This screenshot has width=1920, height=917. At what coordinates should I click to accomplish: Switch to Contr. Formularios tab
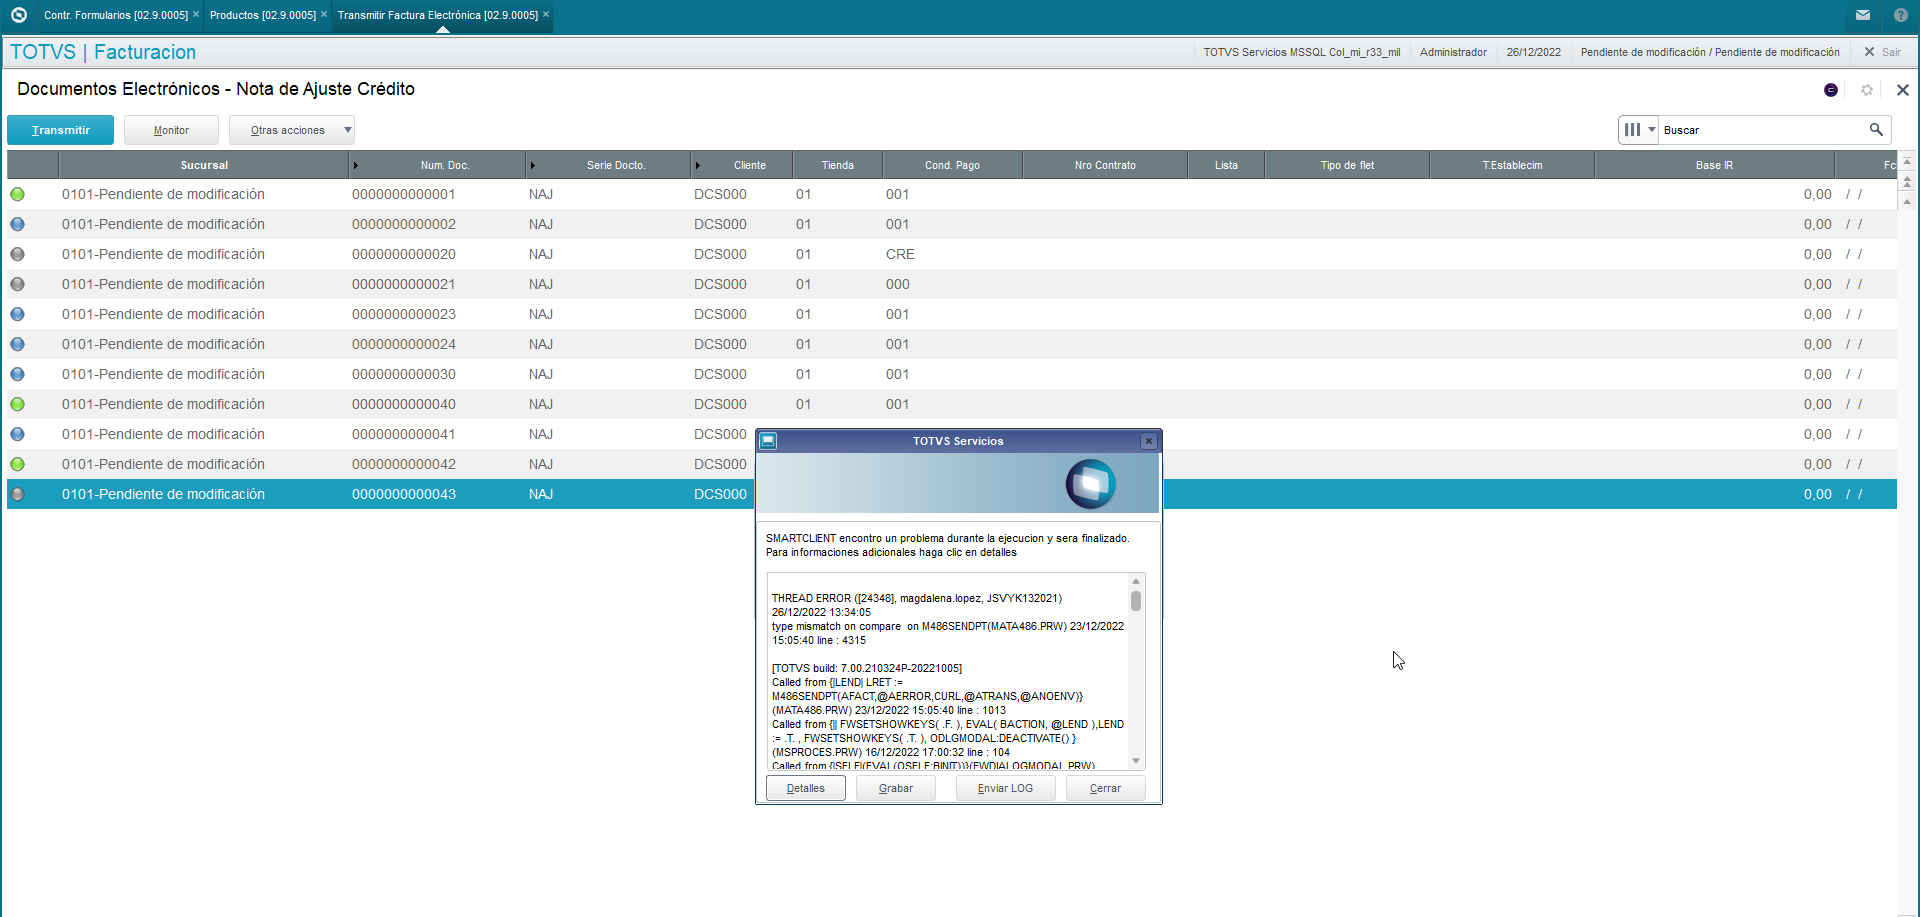(x=116, y=15)
